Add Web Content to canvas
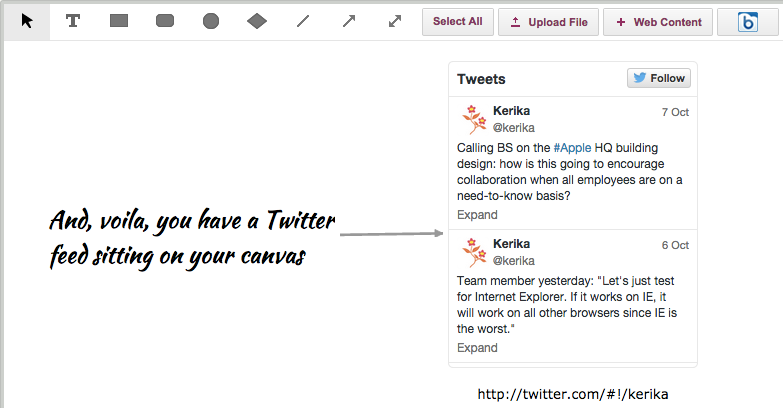This screenshot has height=408, width=783. (658, 22)
